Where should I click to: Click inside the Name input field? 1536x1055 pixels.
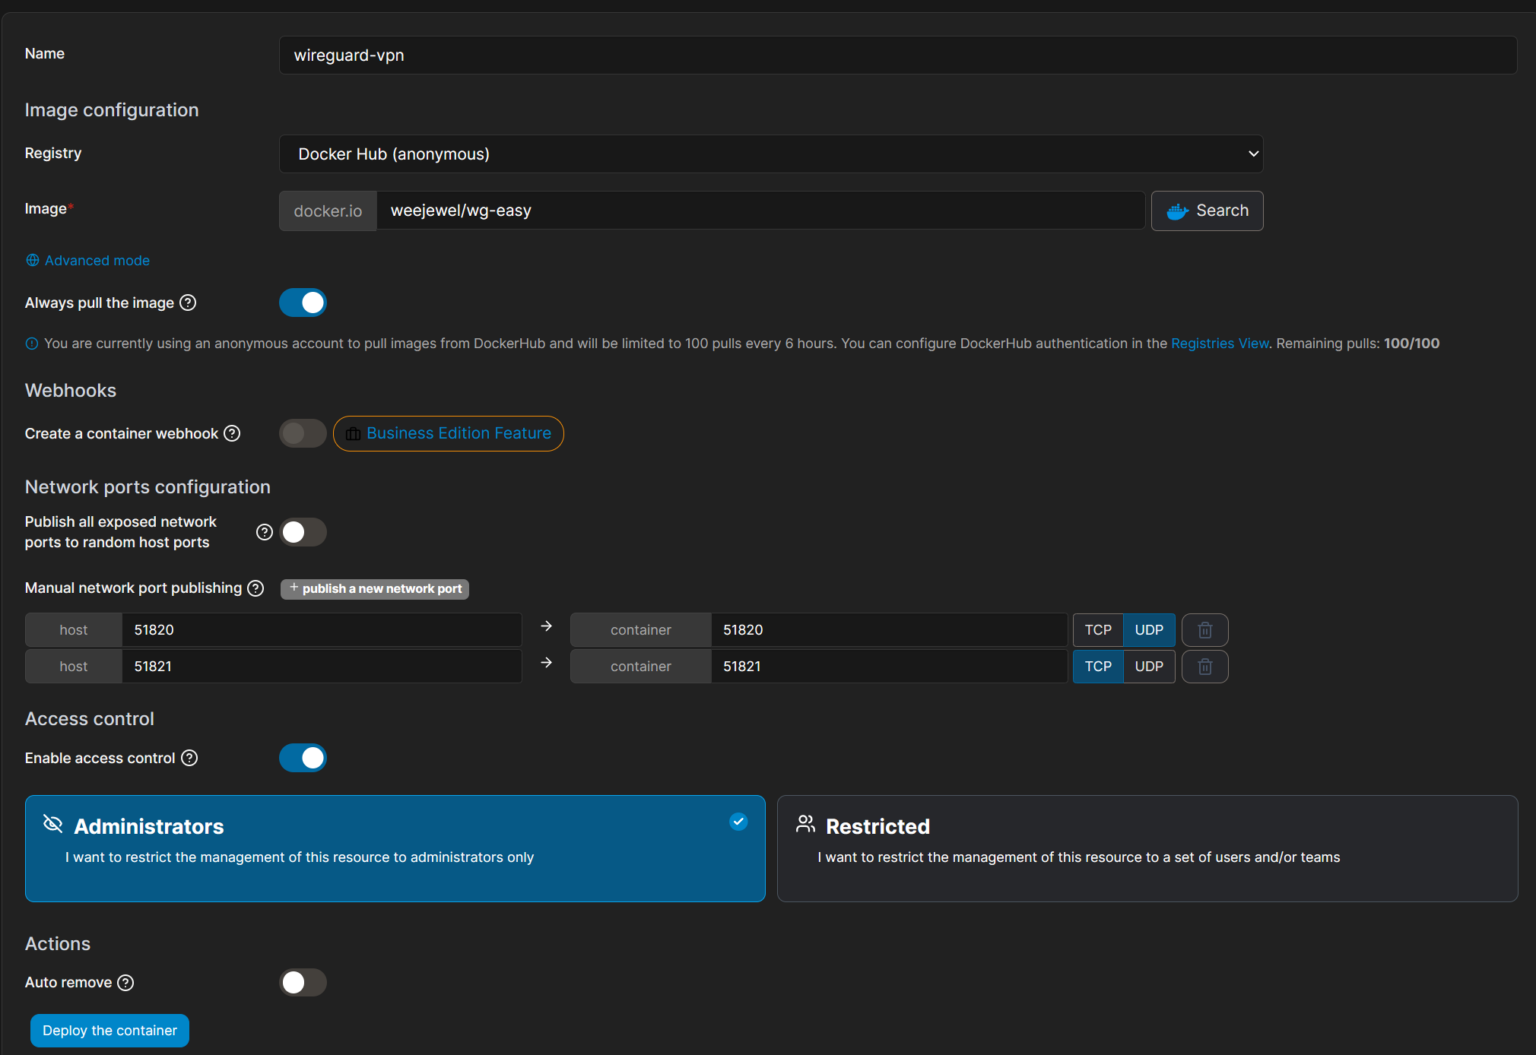pos(898,55)
